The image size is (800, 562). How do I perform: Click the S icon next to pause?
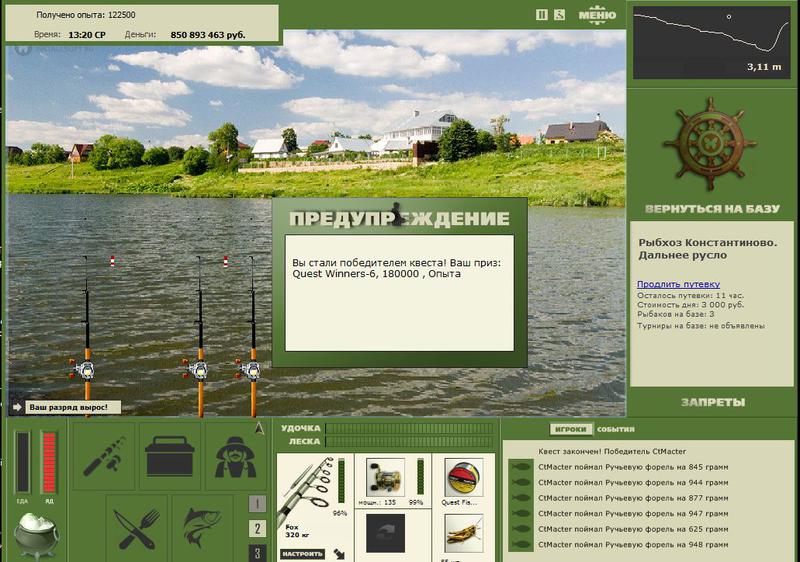559,15
